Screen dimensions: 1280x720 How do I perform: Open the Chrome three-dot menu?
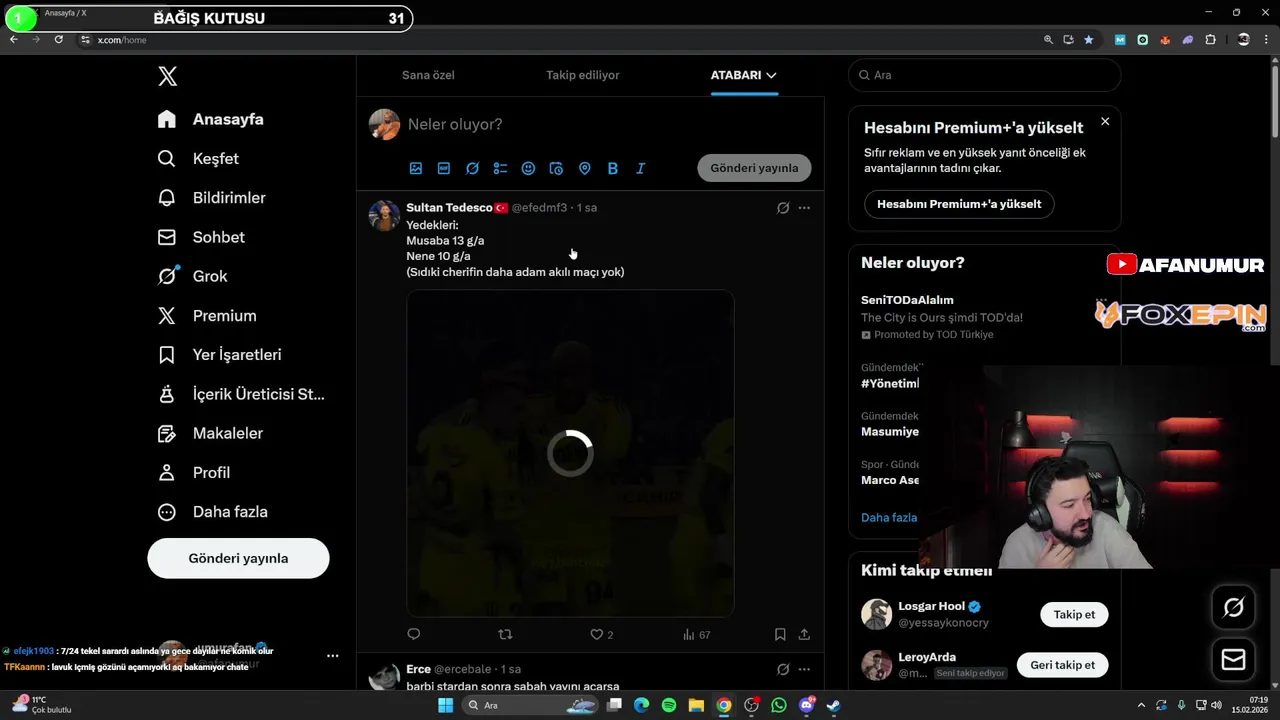pos(1268,40)
